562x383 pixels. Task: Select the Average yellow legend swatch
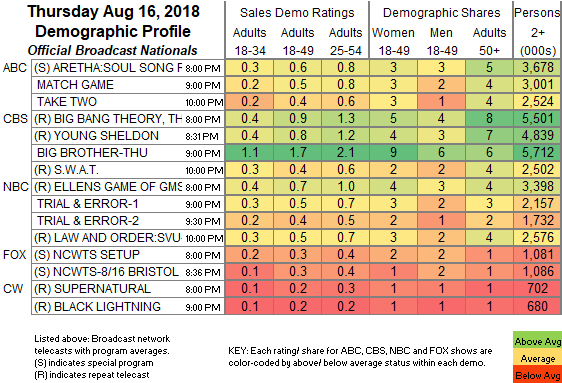537,358
